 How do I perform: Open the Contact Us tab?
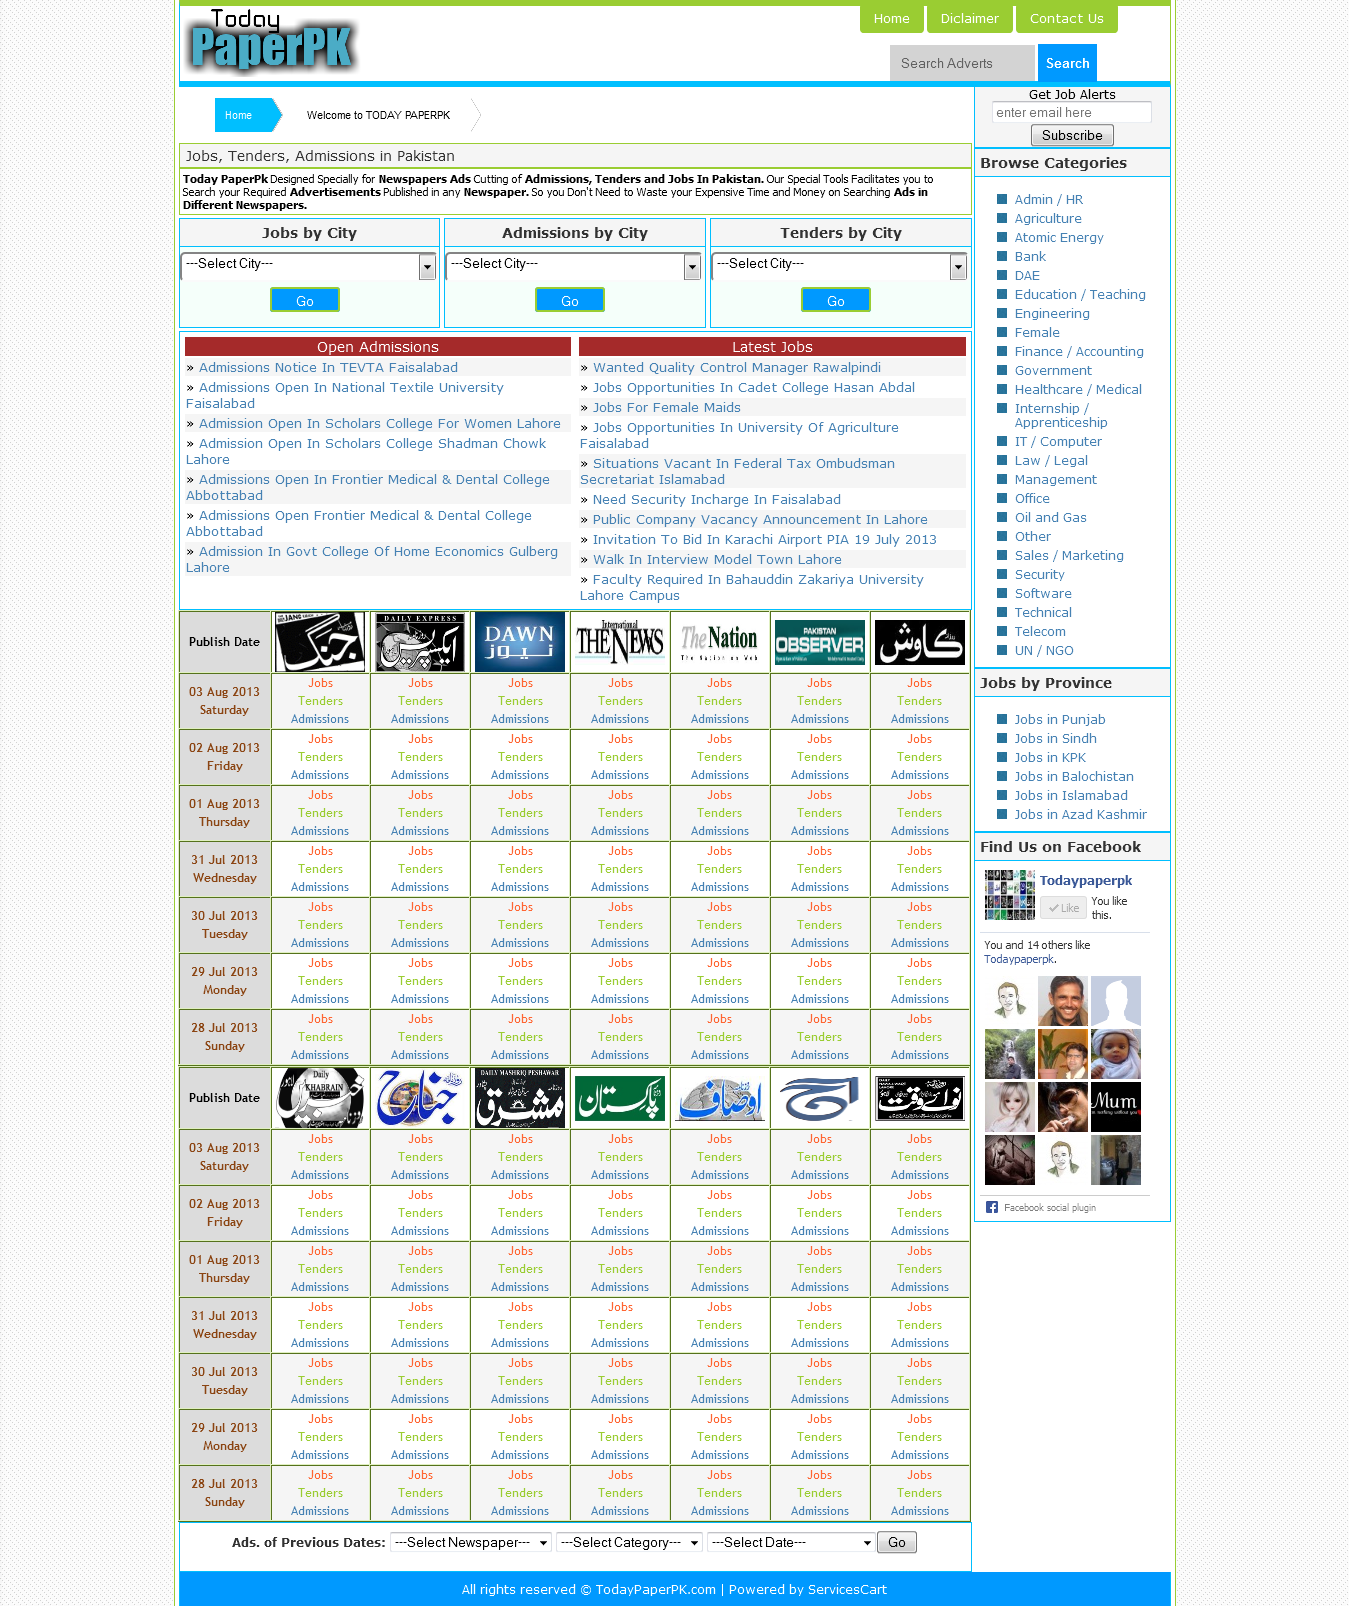coord(1067,19)
